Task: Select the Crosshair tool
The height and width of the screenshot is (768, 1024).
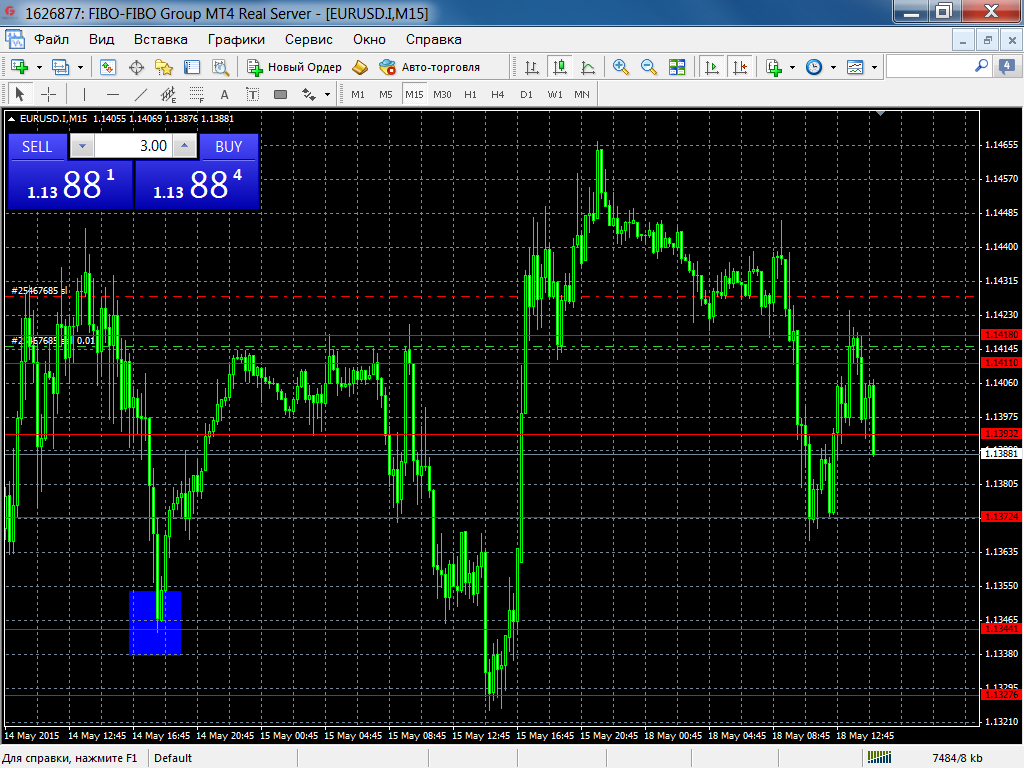Action: tap(48, 95)
